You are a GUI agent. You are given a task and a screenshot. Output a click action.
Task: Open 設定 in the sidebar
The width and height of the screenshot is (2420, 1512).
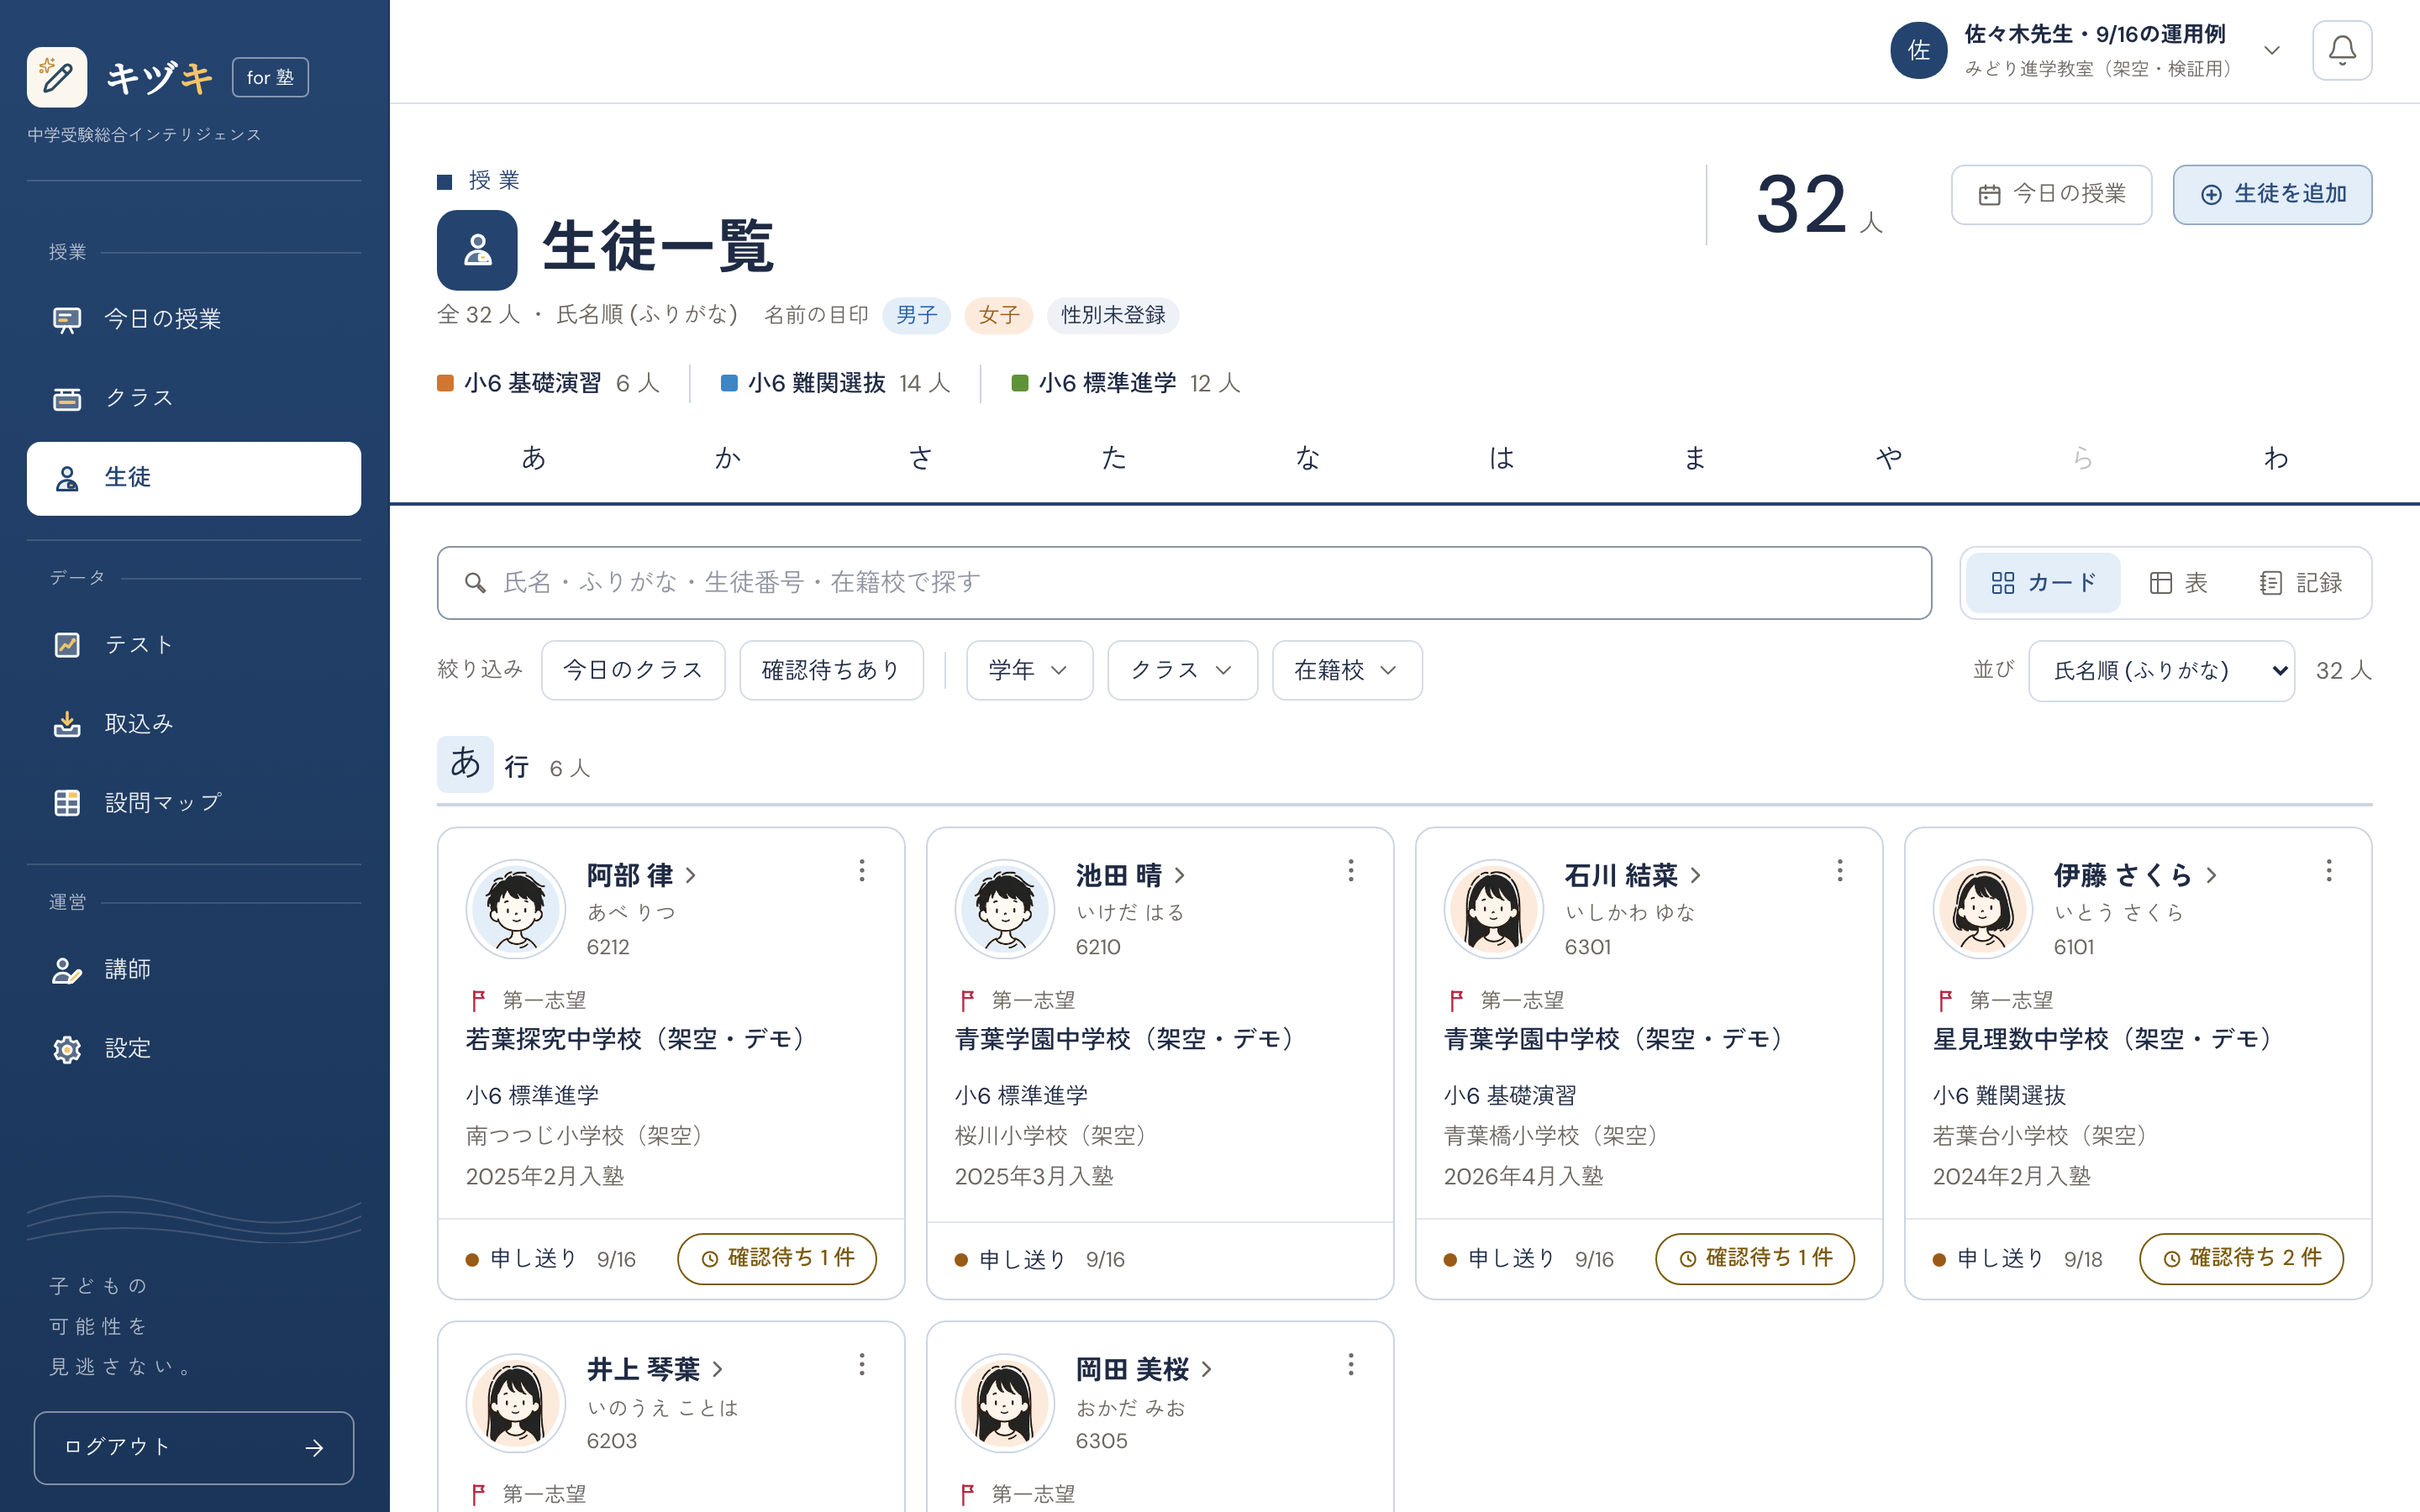coord(194,1049)
